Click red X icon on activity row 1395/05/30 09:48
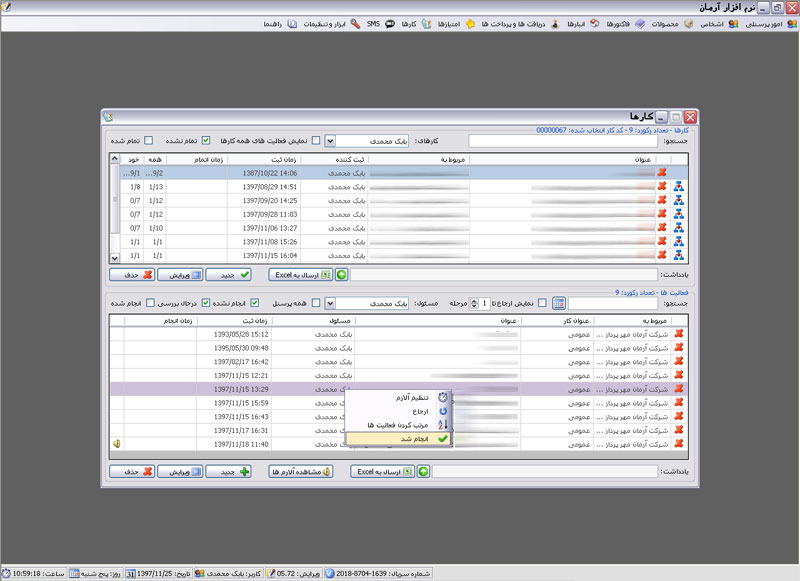Image resolution: width=800 pixels, height=581 pixels. (x=679, y=347)
